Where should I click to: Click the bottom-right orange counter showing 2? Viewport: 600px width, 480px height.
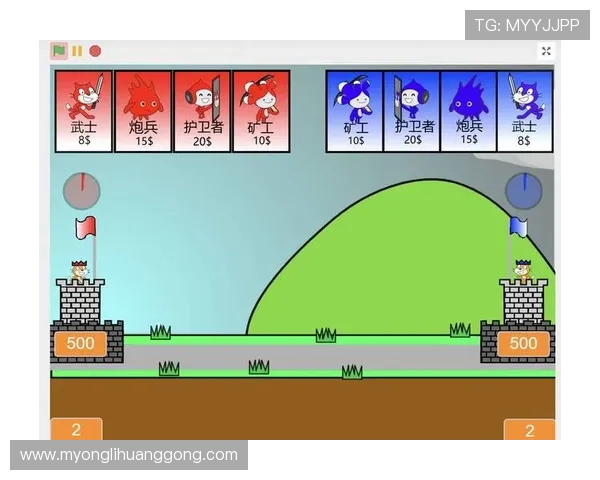coord(529,431)
